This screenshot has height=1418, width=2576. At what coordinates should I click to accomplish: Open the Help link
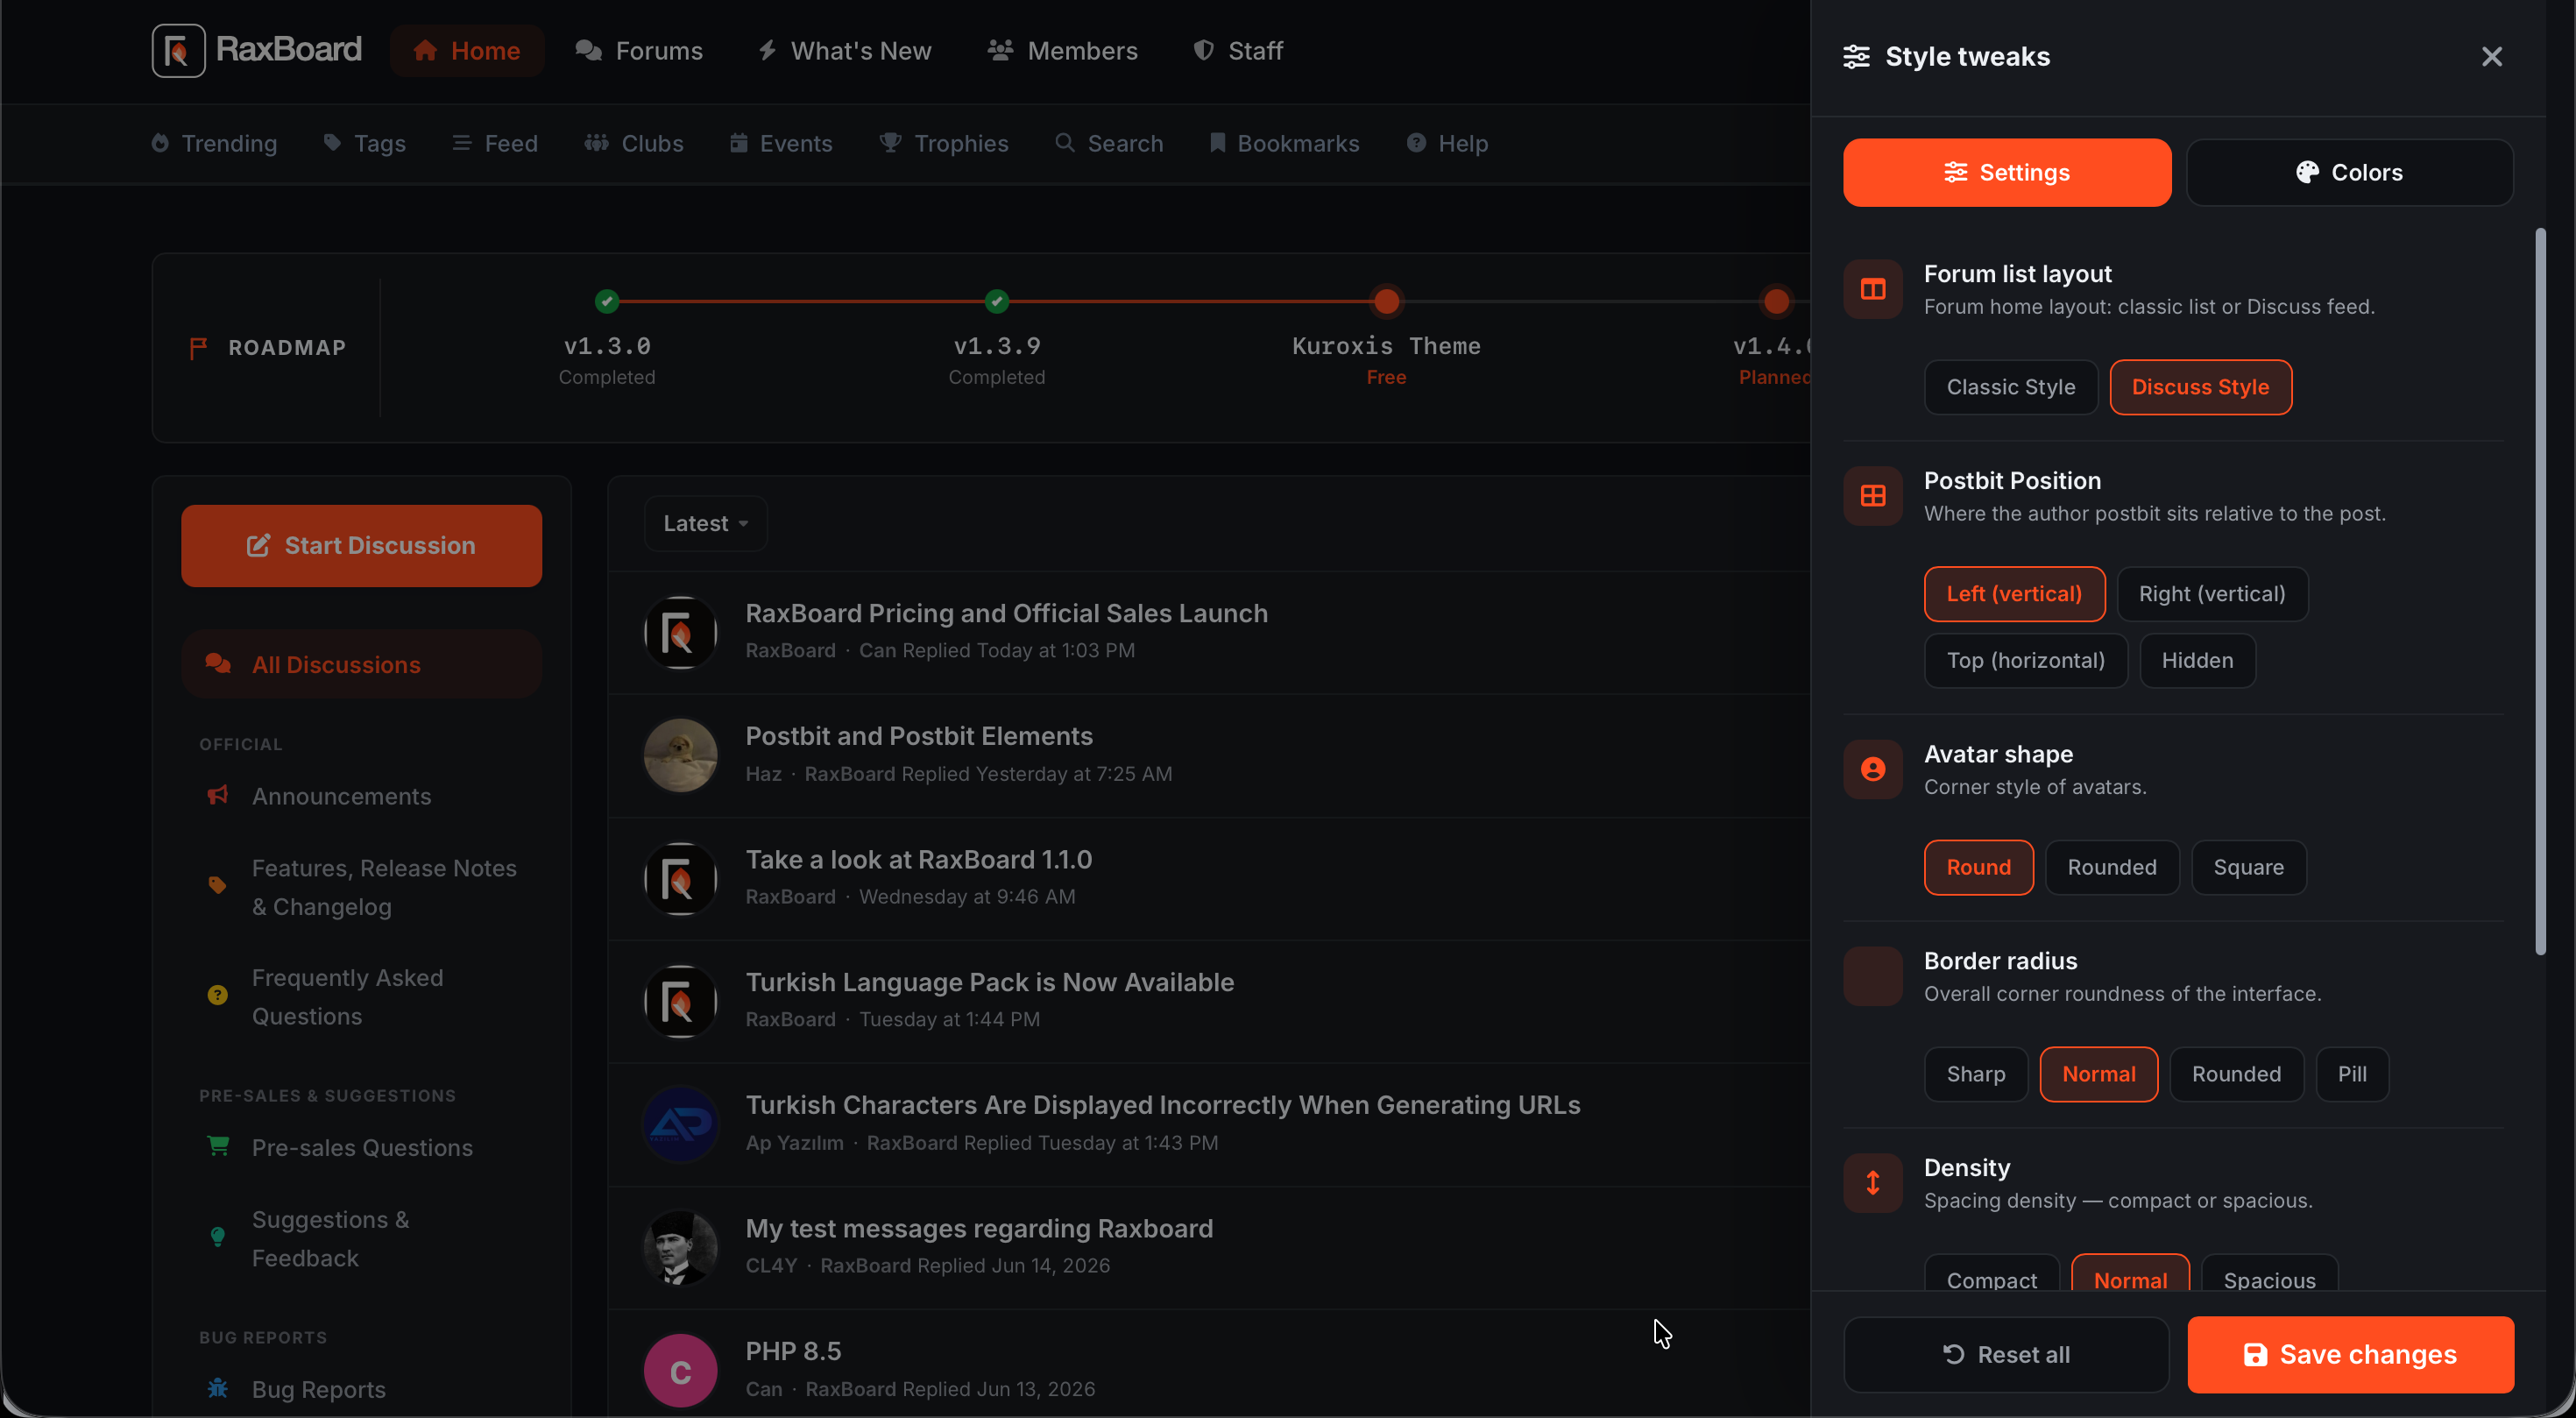pos(1447,143)
